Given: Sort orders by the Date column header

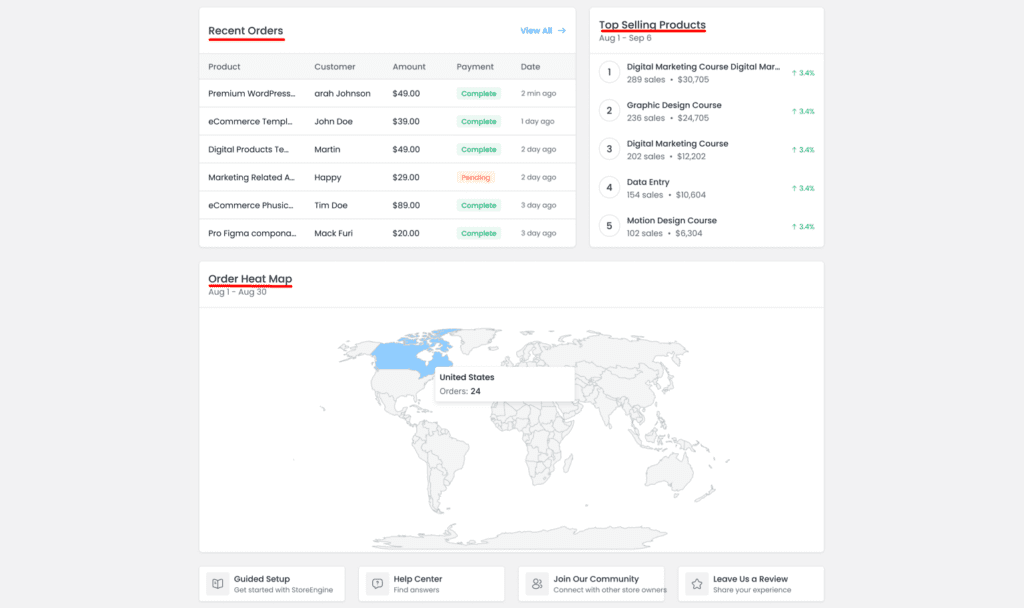Looking at the screenshot, I should pyautogui.click(x=528, y=67).
